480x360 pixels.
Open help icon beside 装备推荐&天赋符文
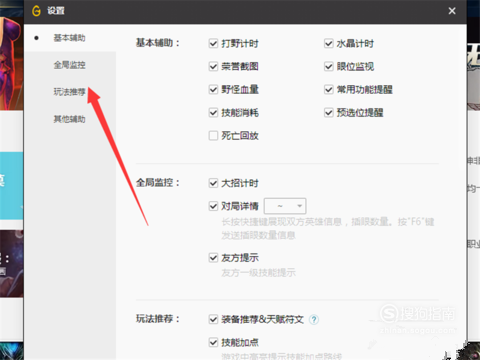pos(314,320)
